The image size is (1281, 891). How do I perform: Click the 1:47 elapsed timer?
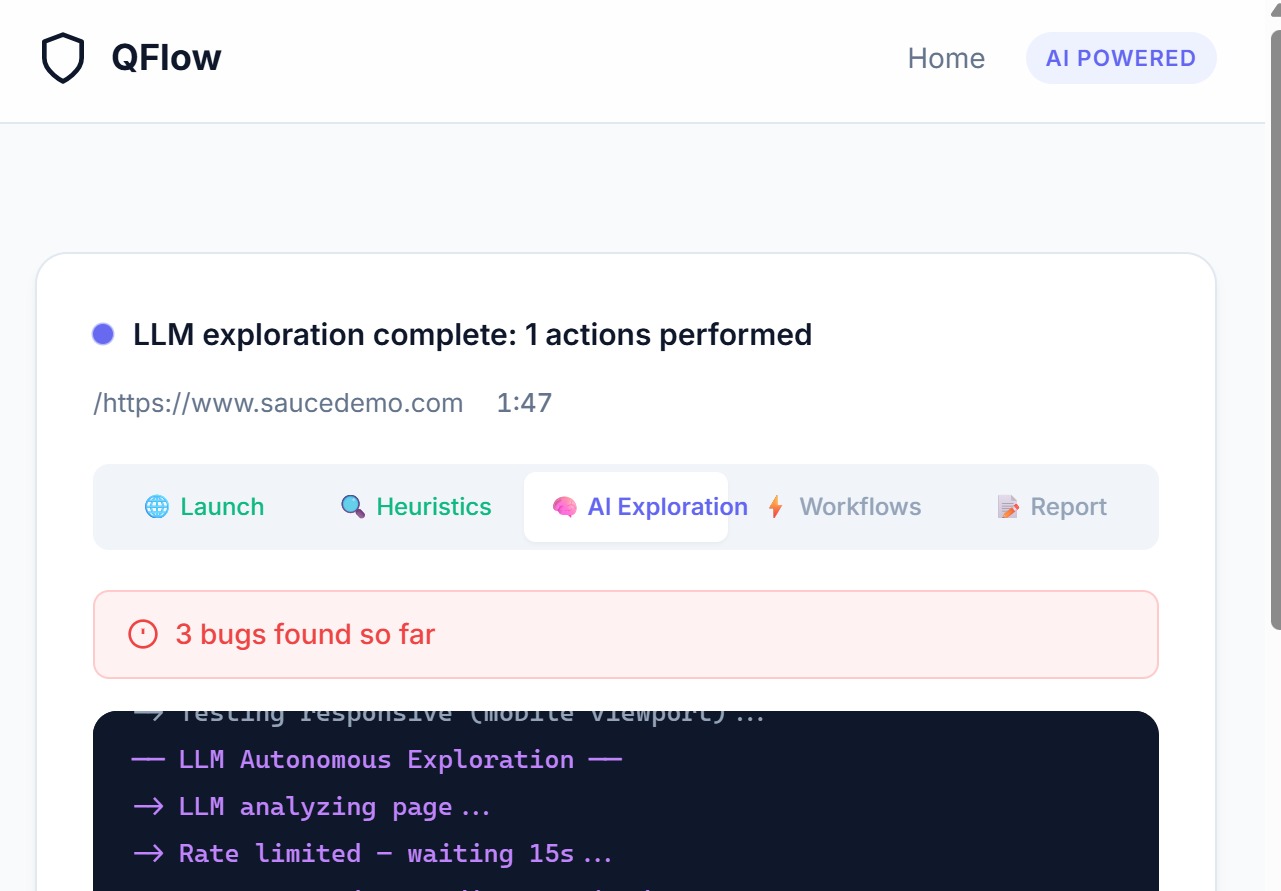(524, 403)
